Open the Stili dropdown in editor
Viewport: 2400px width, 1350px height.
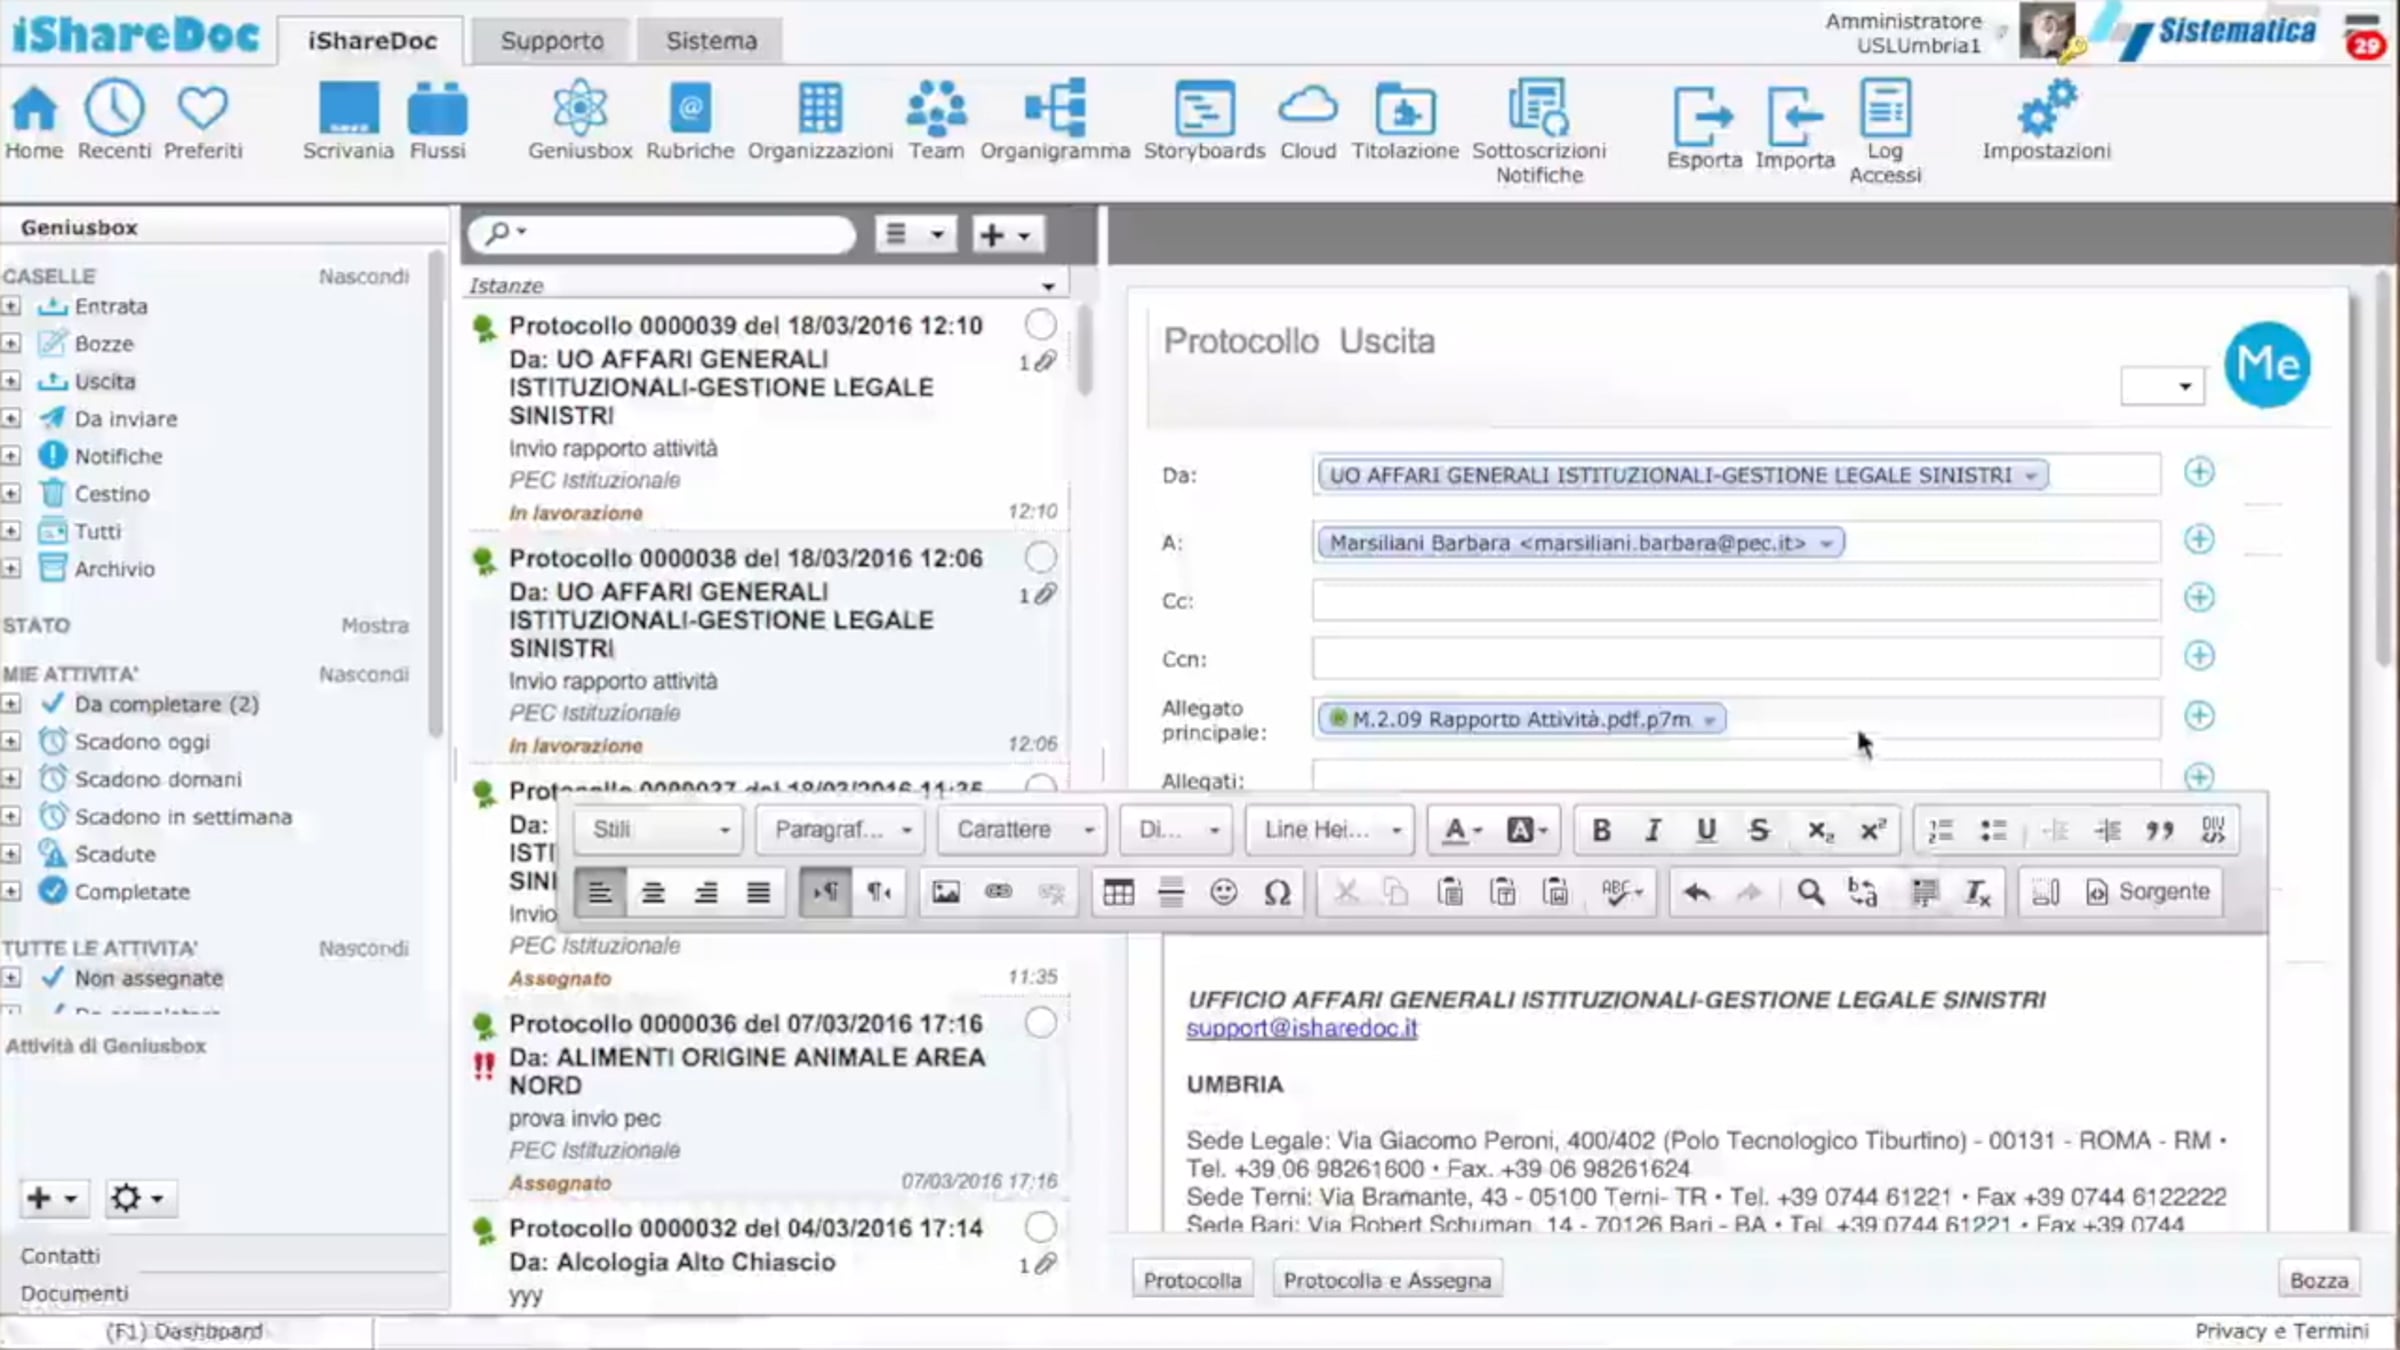(658, 830)
